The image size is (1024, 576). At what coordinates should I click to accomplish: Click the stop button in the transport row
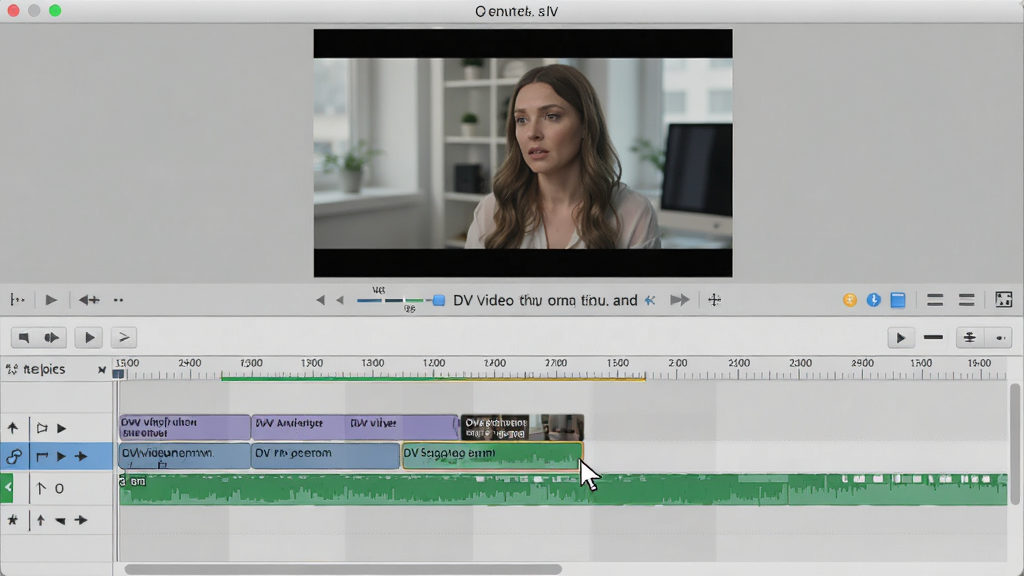pos(24,338)
